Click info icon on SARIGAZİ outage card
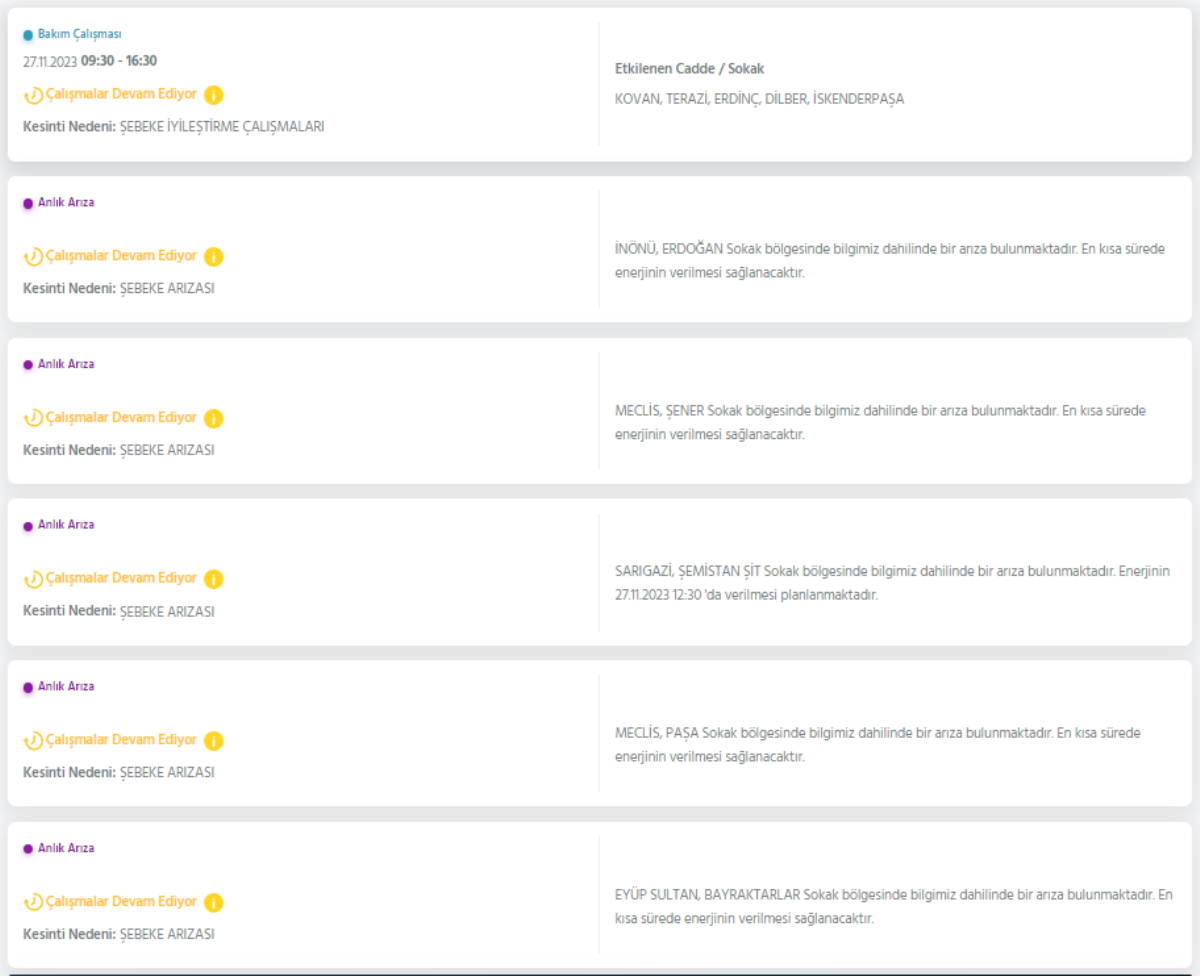Screen dimensions: 1200x976 [213, 579]
